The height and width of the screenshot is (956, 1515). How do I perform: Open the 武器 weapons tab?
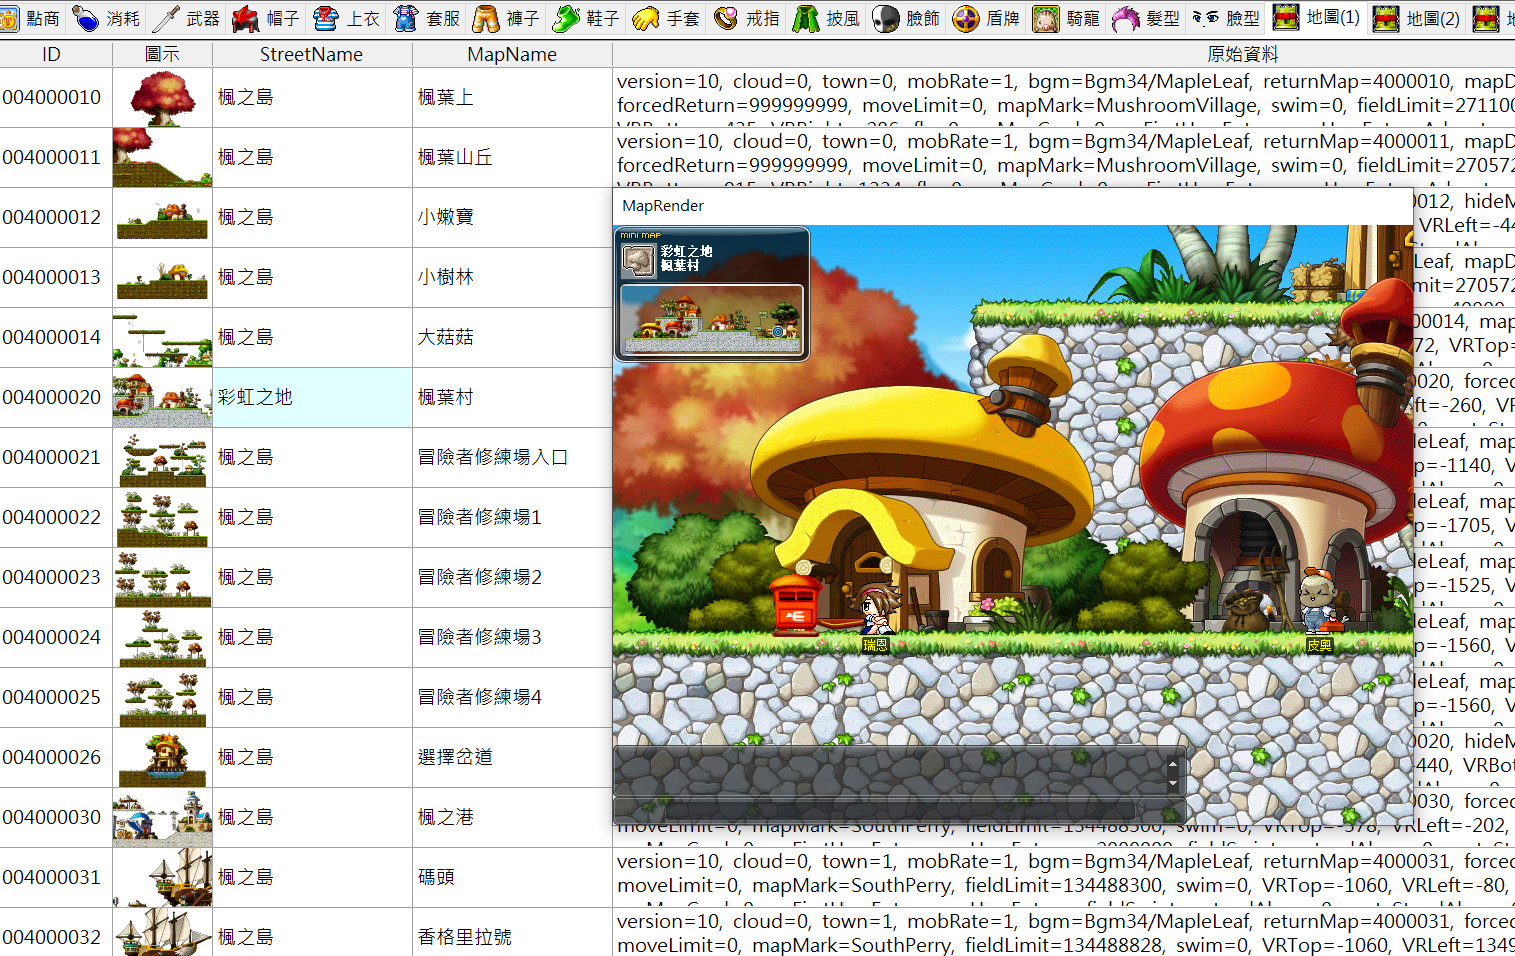[187, 18]
